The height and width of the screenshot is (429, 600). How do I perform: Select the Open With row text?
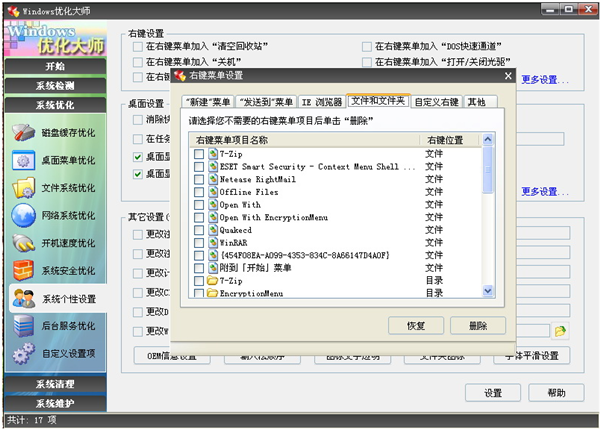240,204
